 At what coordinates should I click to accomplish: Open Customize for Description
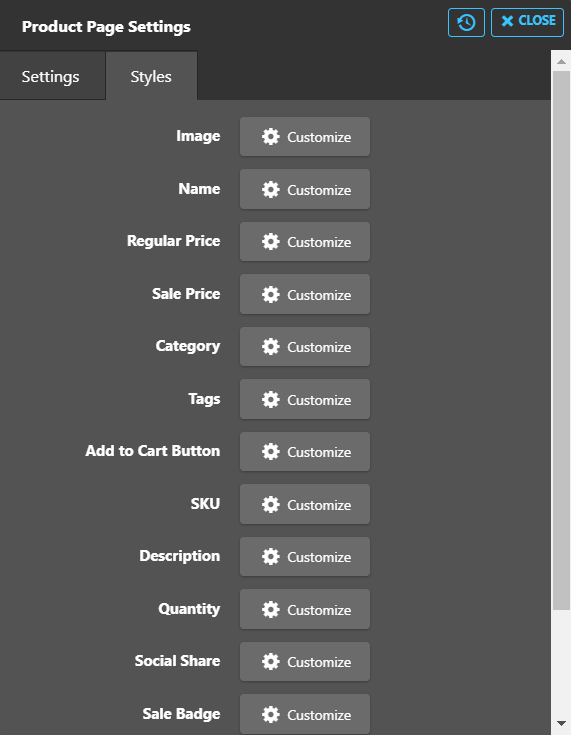(x=305, y=557)
